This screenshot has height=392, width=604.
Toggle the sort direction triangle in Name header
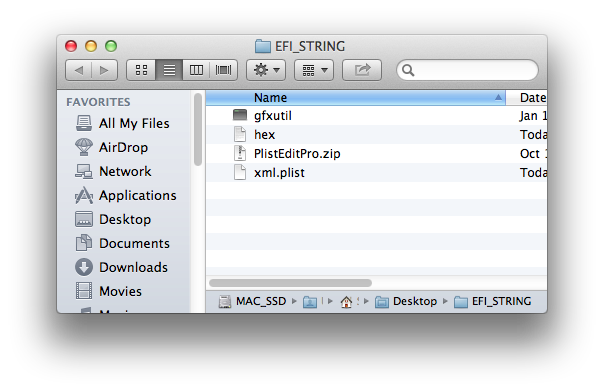[x=498, y=97]
